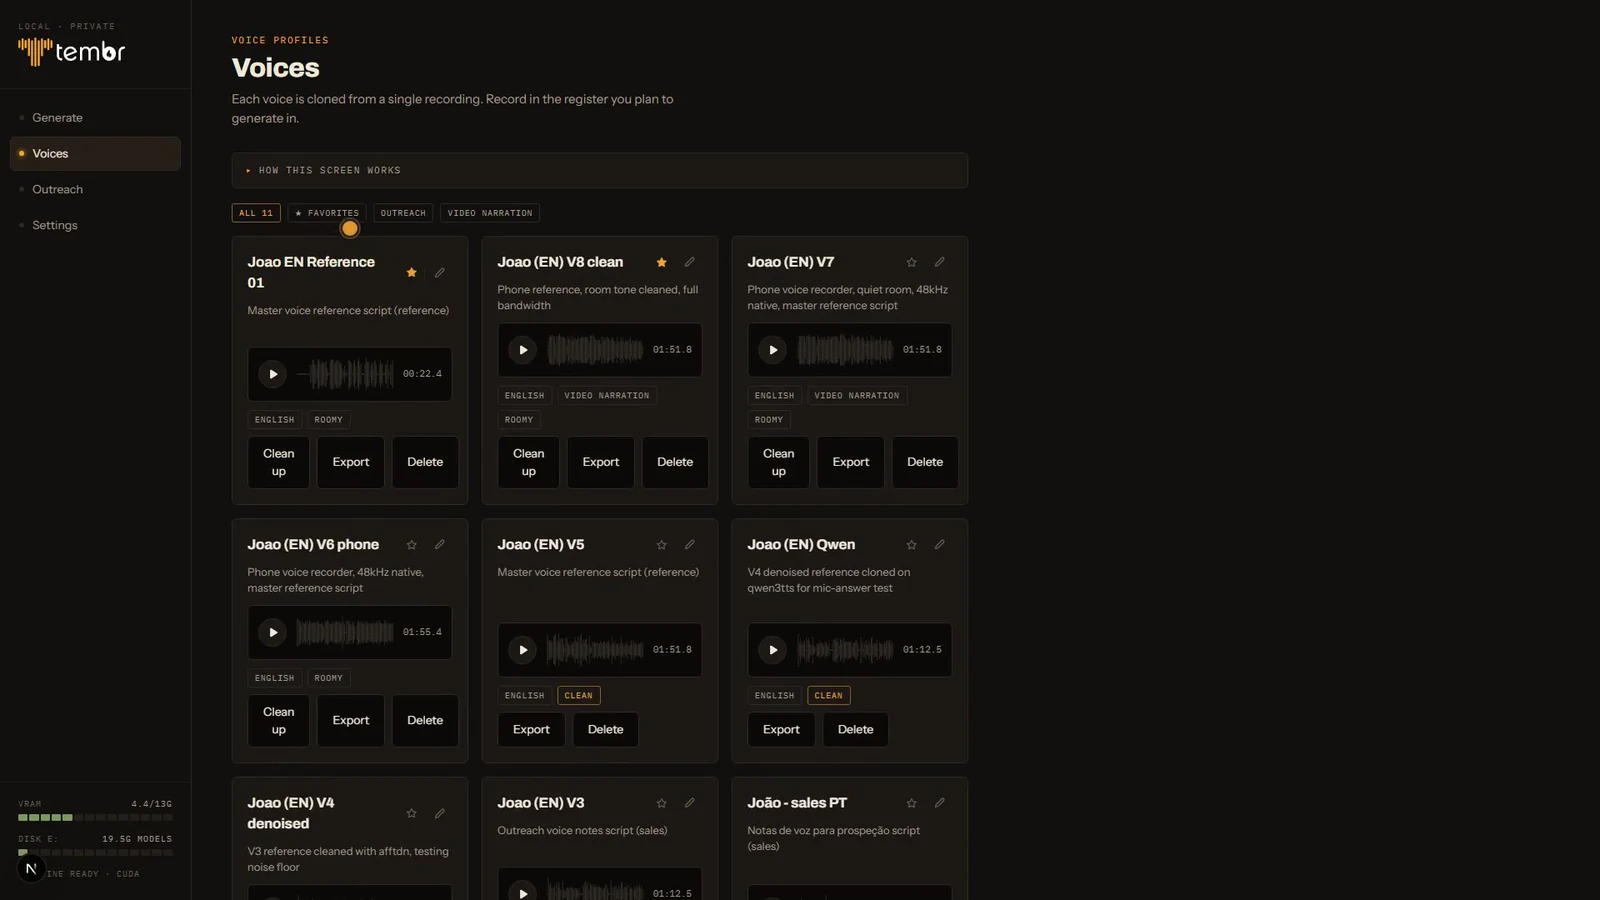This screenshot has height=900, width=1600.
Task: Star the Joao (EN) V3 voice
Action: [661, 803]
